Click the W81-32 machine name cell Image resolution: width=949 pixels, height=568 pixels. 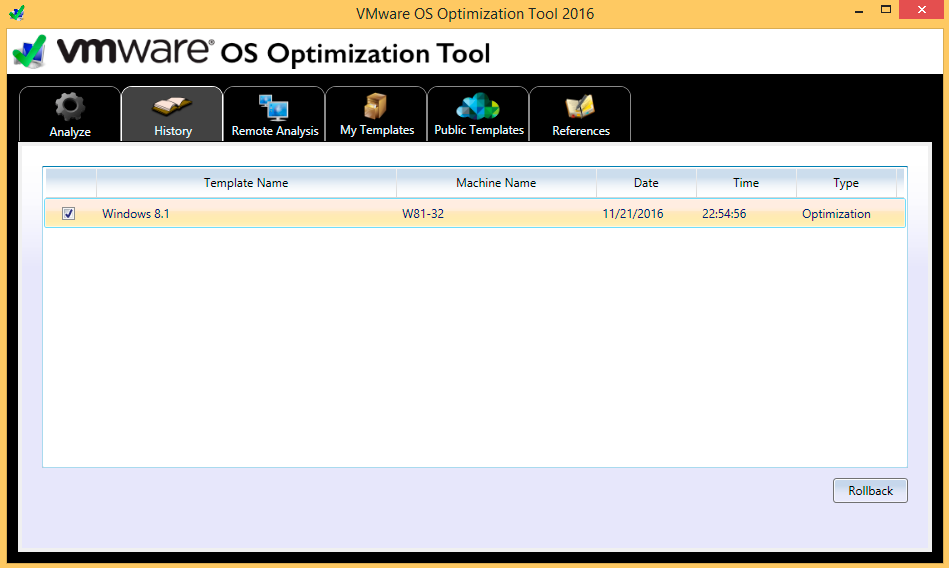[423, 214]
